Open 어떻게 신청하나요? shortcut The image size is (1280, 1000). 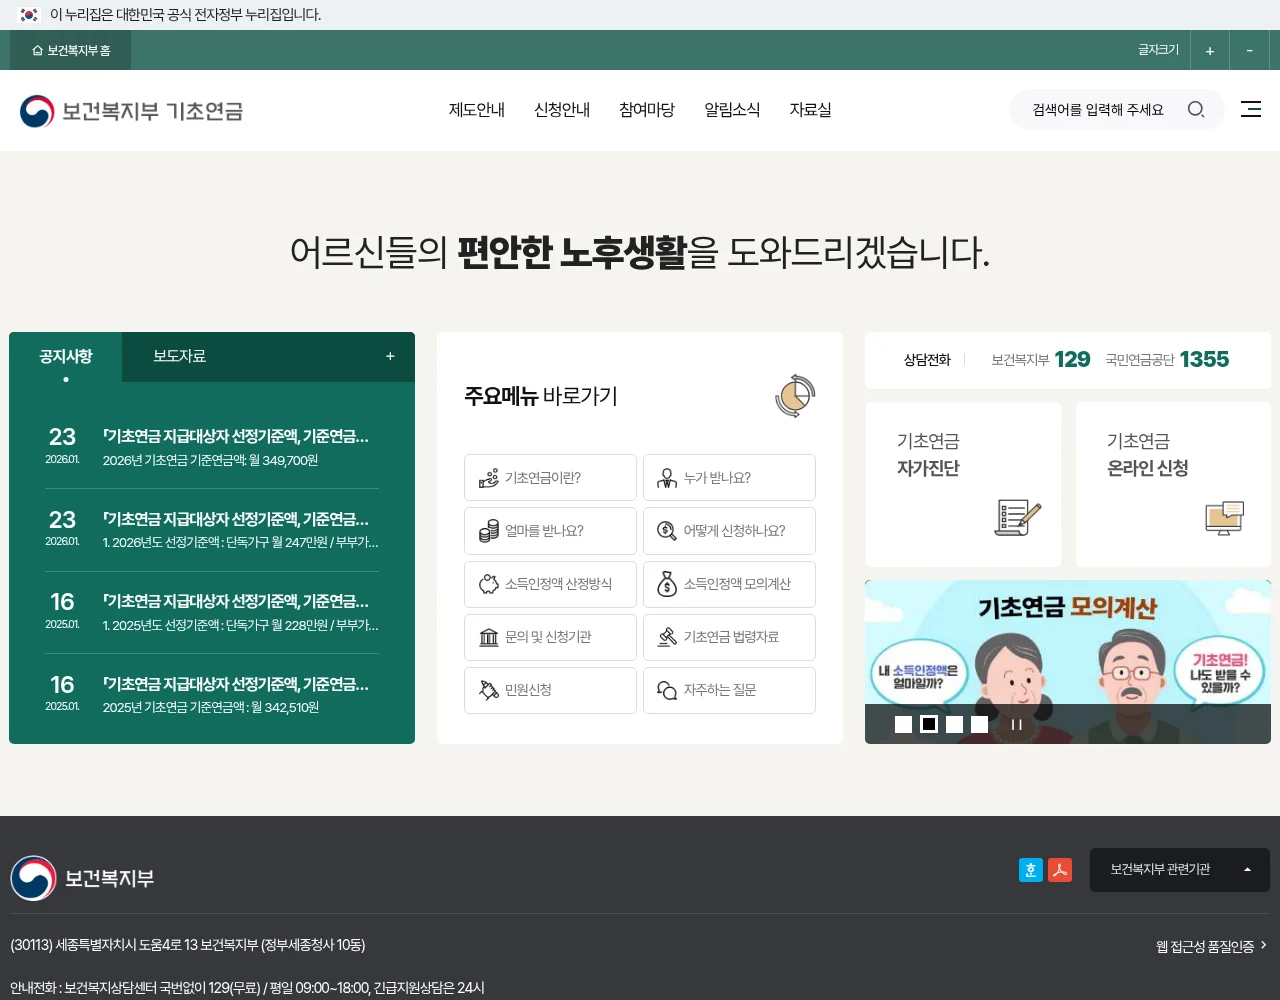pyautogui.click(x=729, y=531)
